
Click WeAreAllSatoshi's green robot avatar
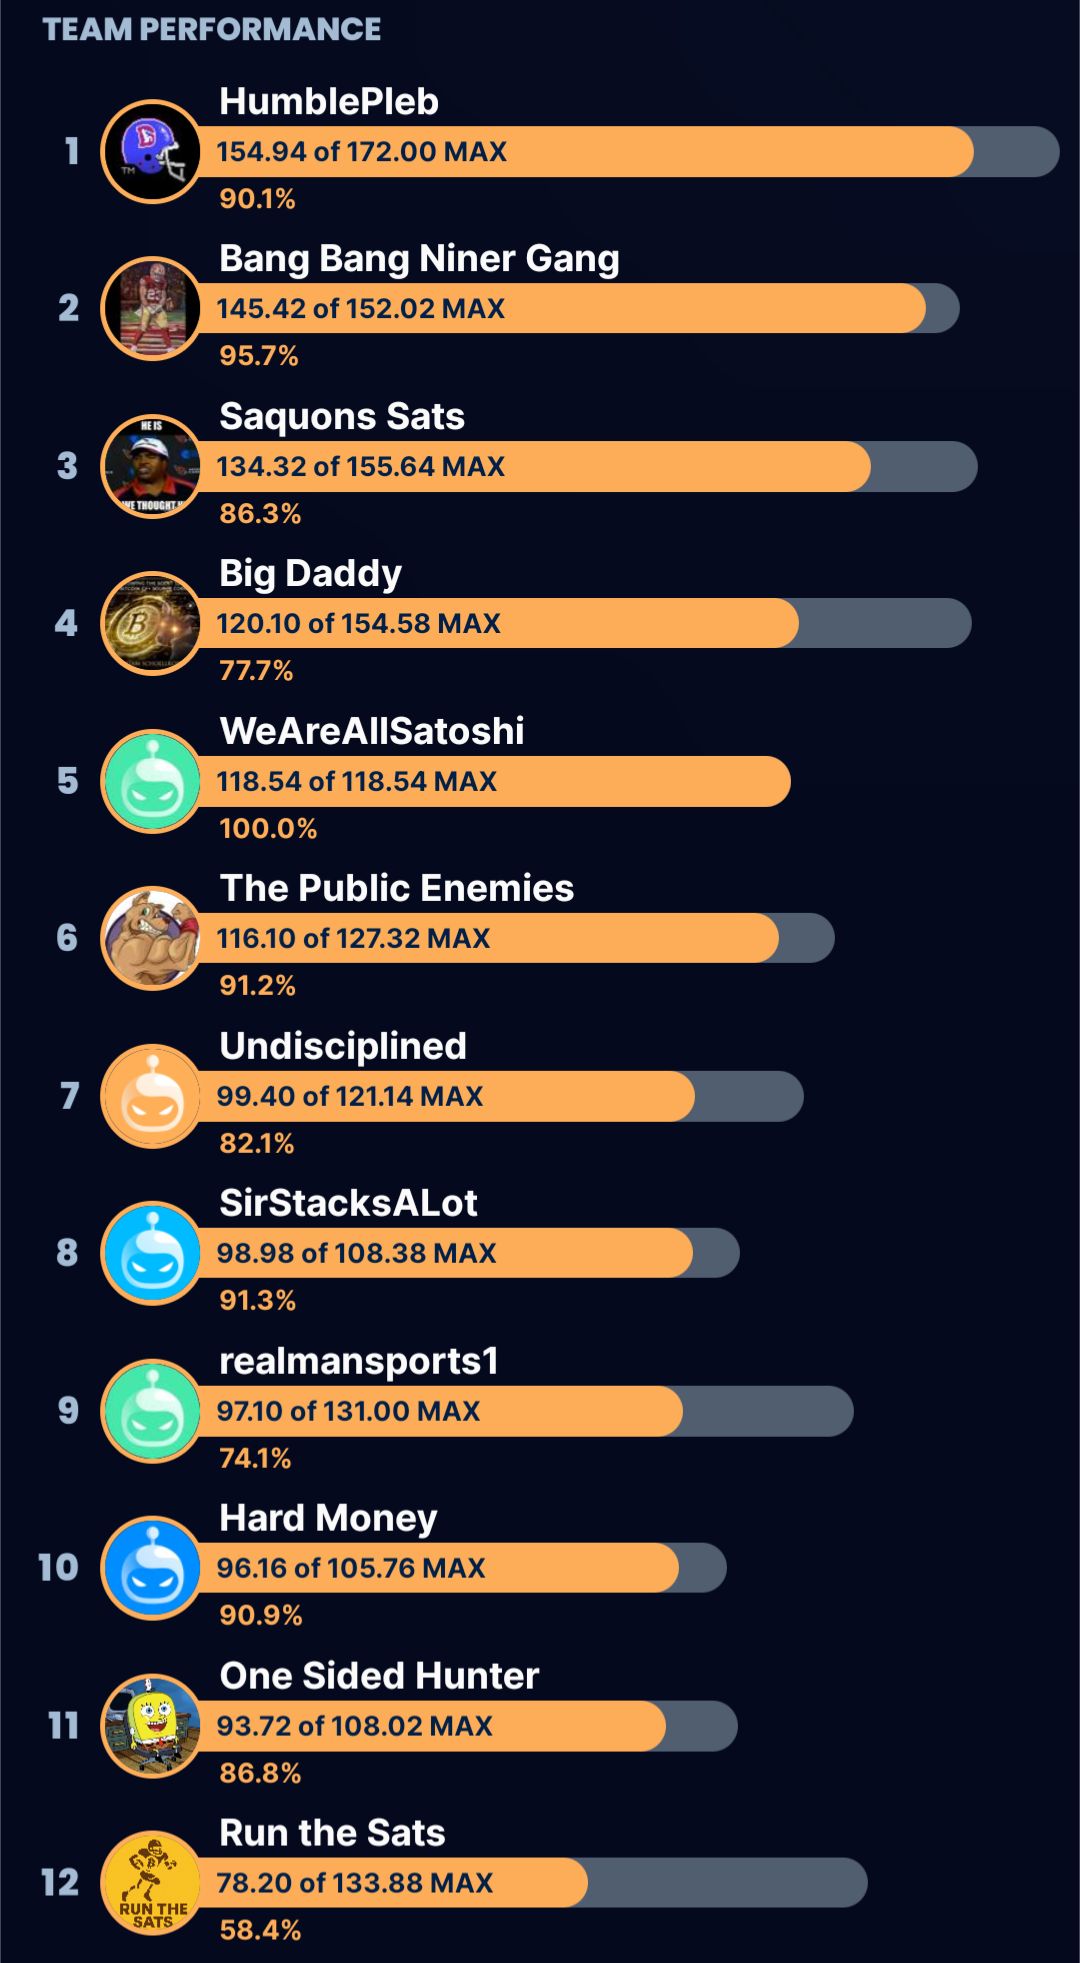(x=152, y=781)
